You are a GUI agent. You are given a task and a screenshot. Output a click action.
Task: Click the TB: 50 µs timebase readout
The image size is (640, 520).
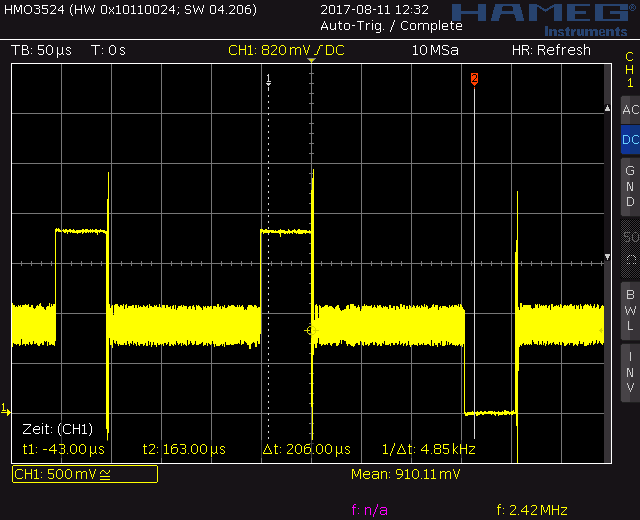pos(41,50)
